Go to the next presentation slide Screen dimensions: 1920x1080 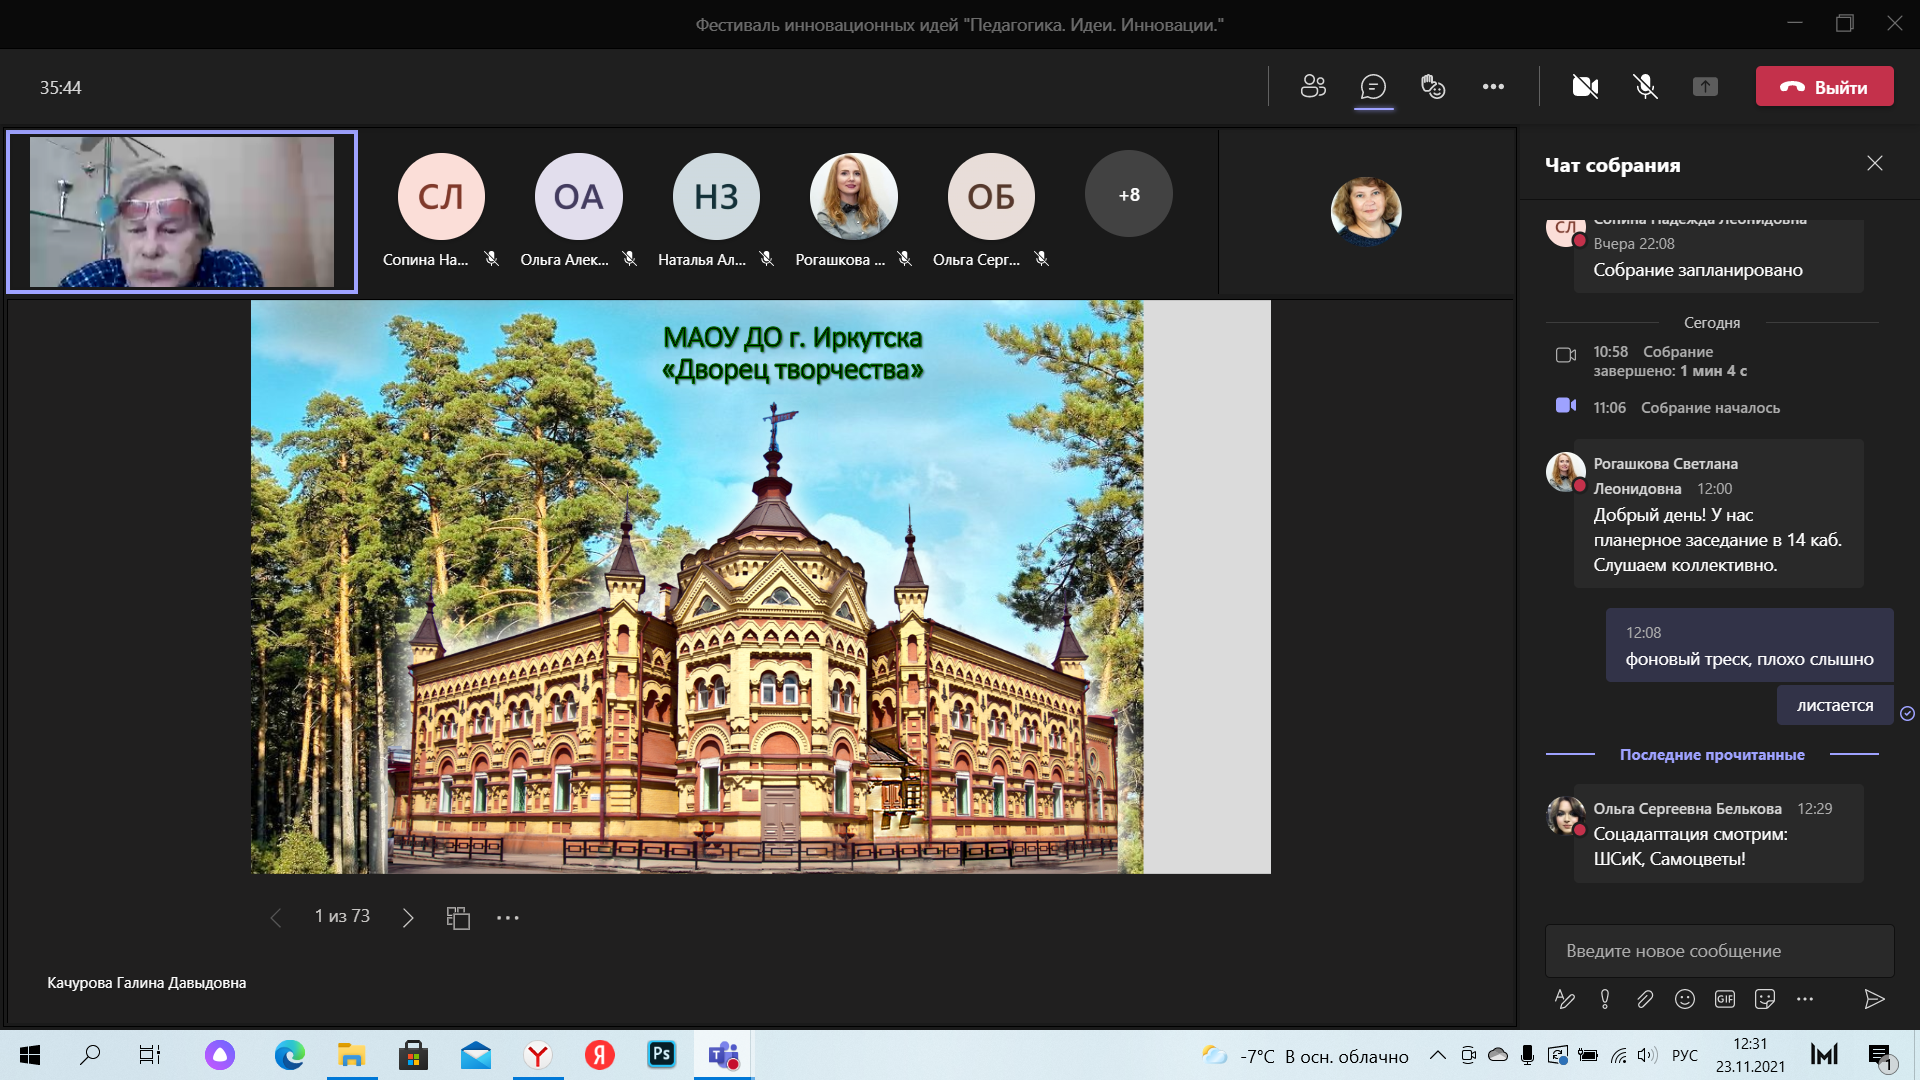click(408, 917)
